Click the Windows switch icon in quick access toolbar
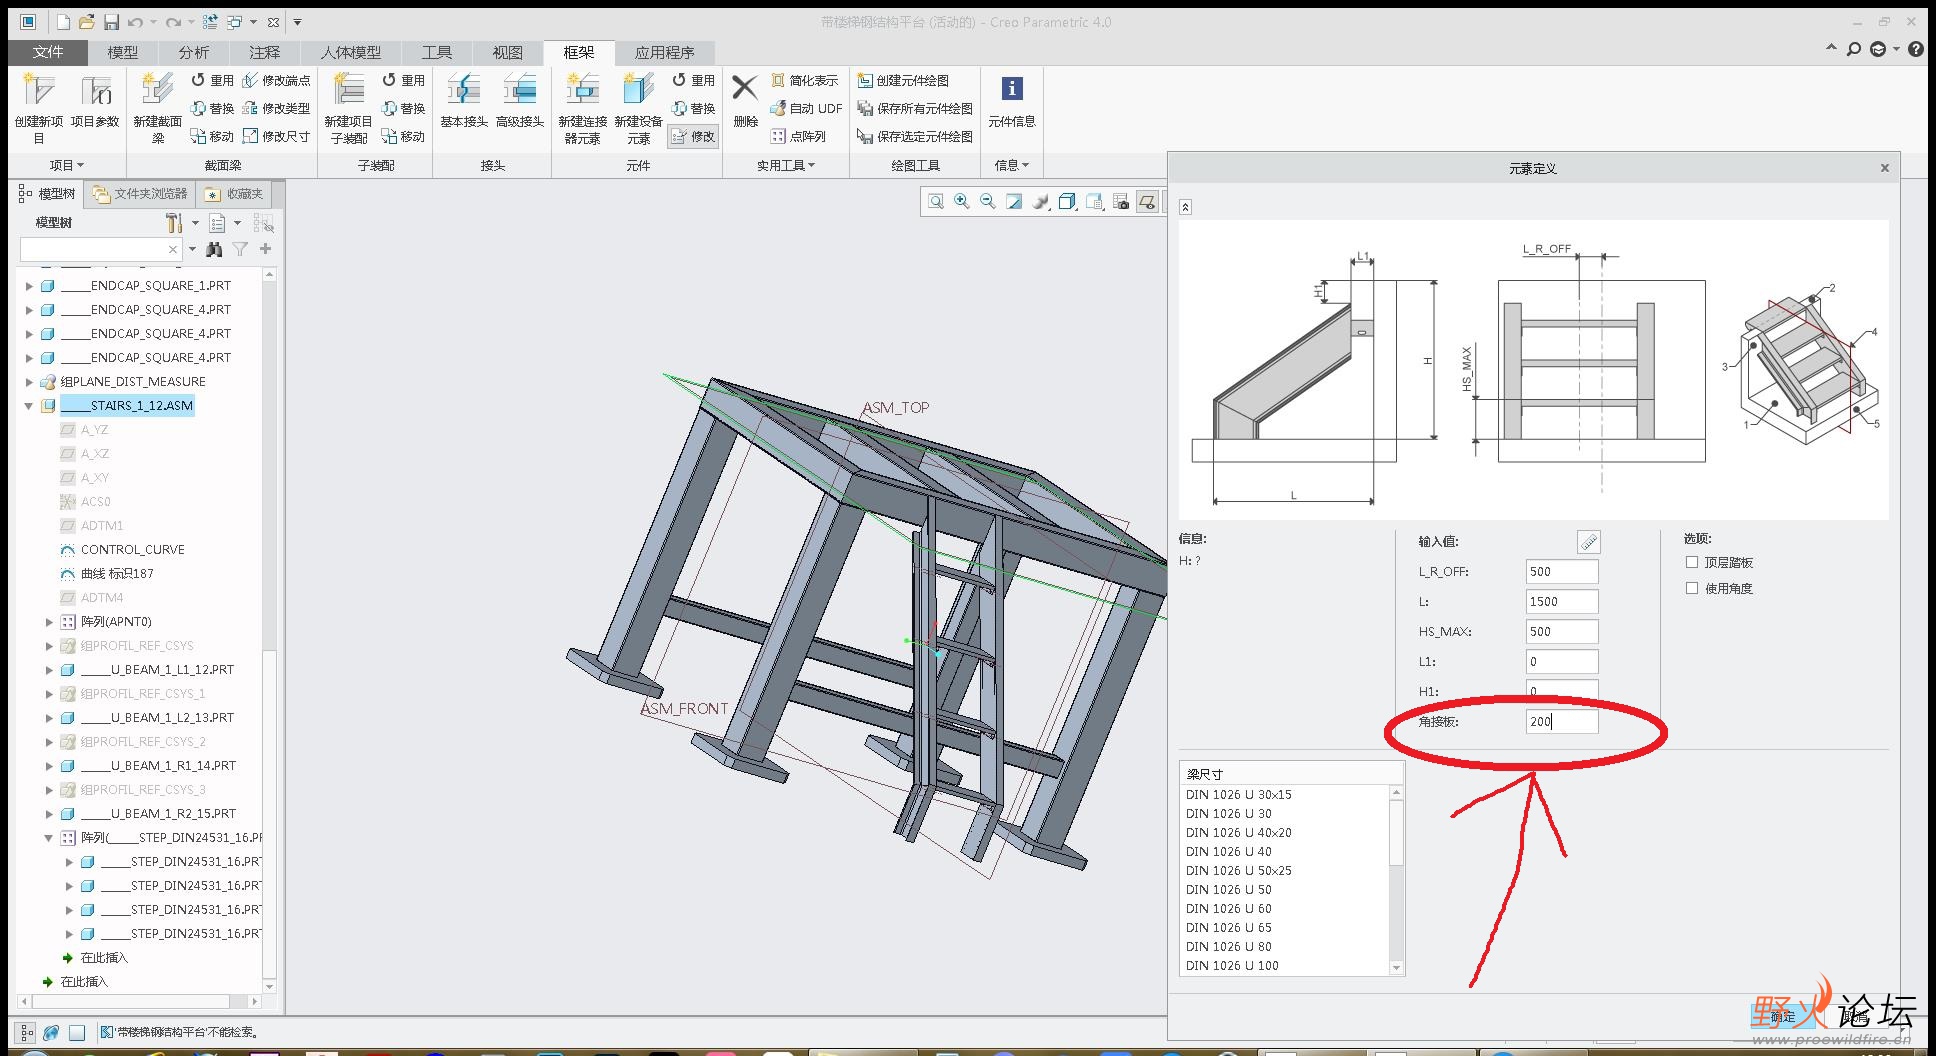The image size is (1936, 1056). 234,22
